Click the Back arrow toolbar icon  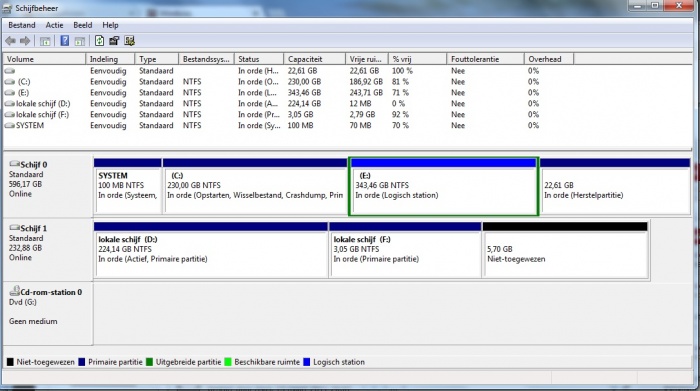point(10,41)
